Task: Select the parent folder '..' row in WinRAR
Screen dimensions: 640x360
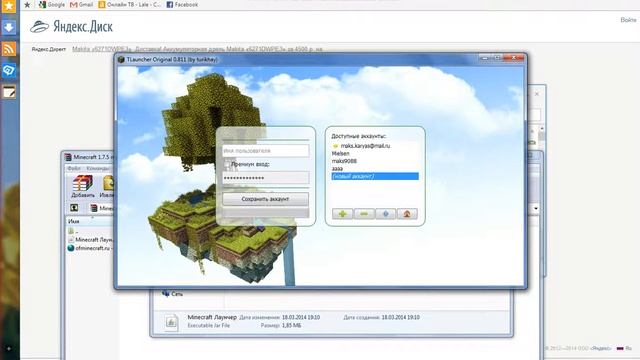Action: (90, 231)
